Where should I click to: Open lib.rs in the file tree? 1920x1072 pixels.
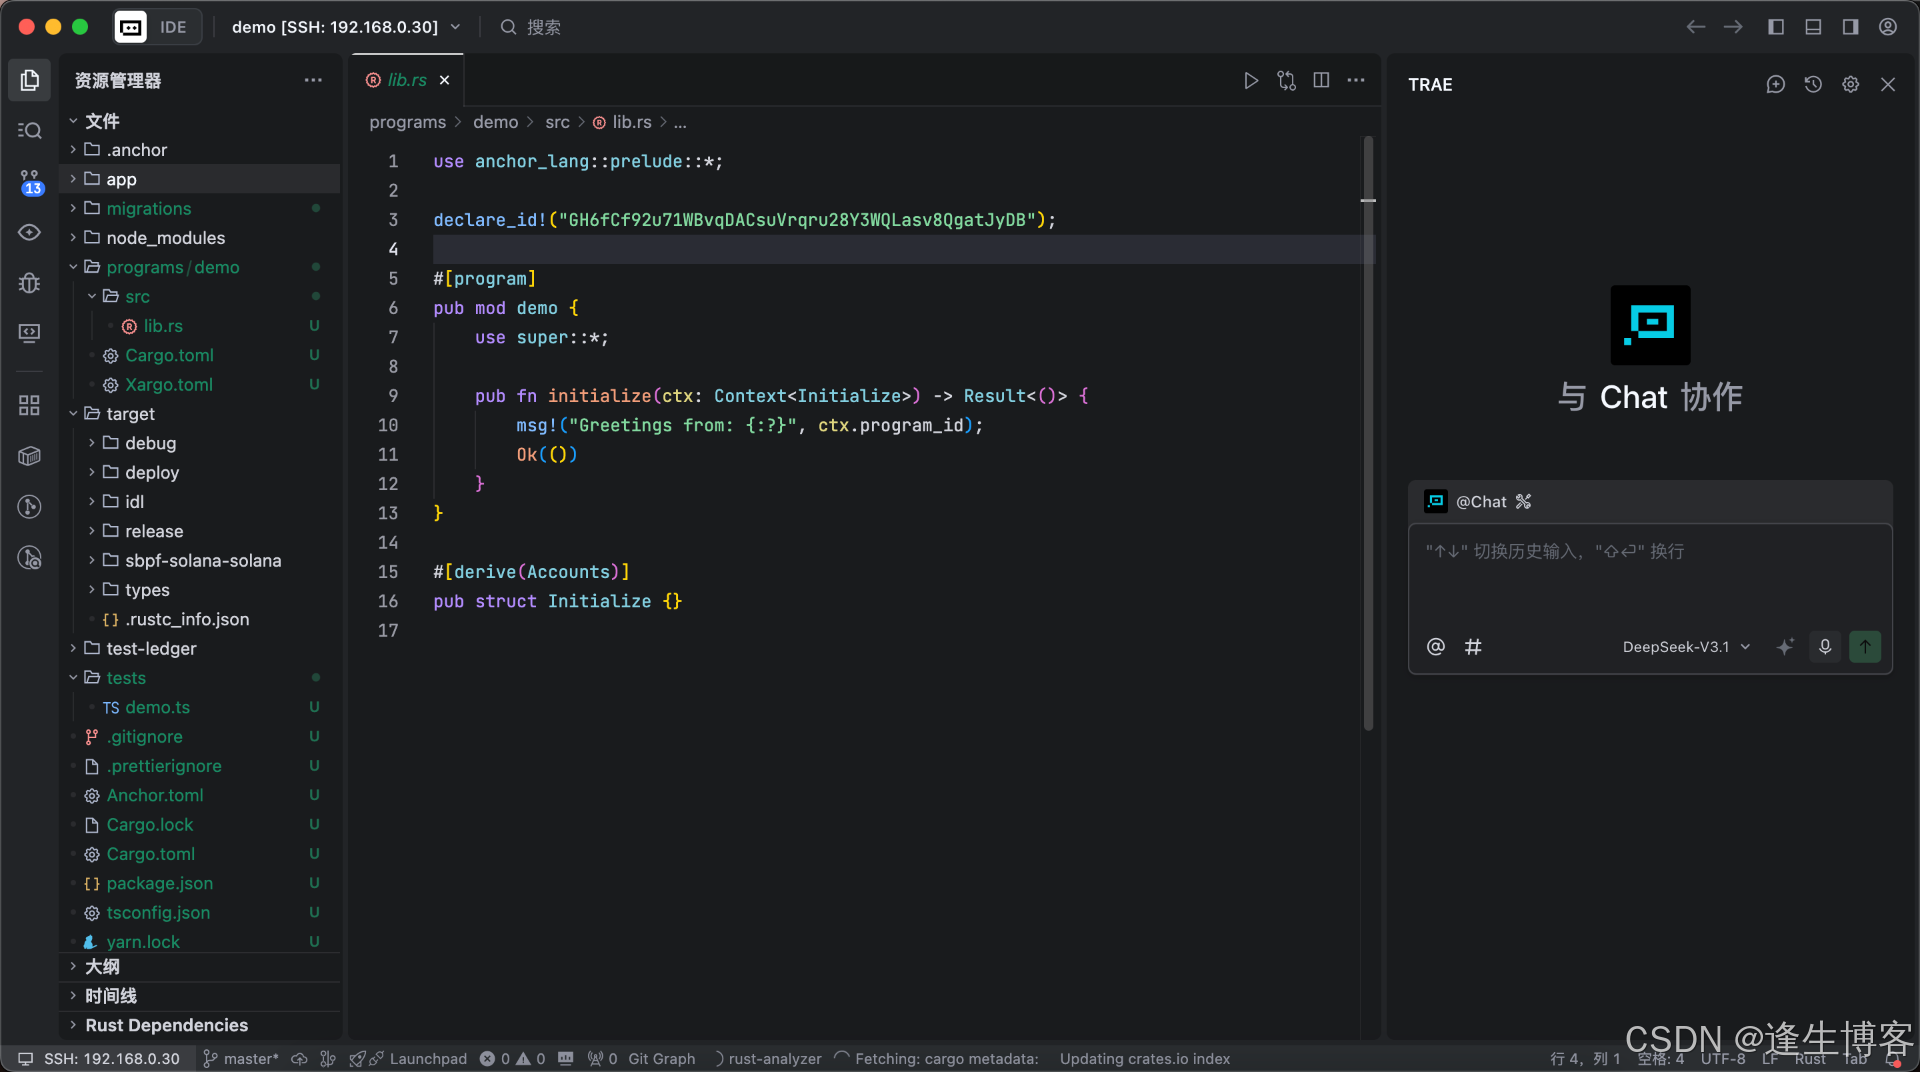coord(200,326)
